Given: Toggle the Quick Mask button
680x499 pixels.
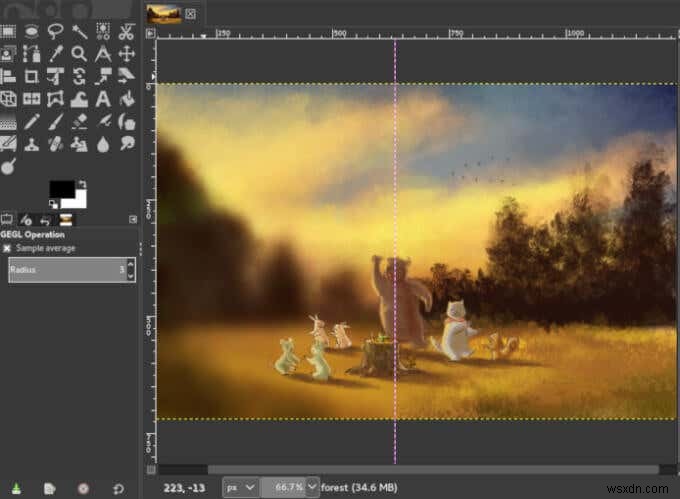Looking at the screenshot, I should pos(150,470).
